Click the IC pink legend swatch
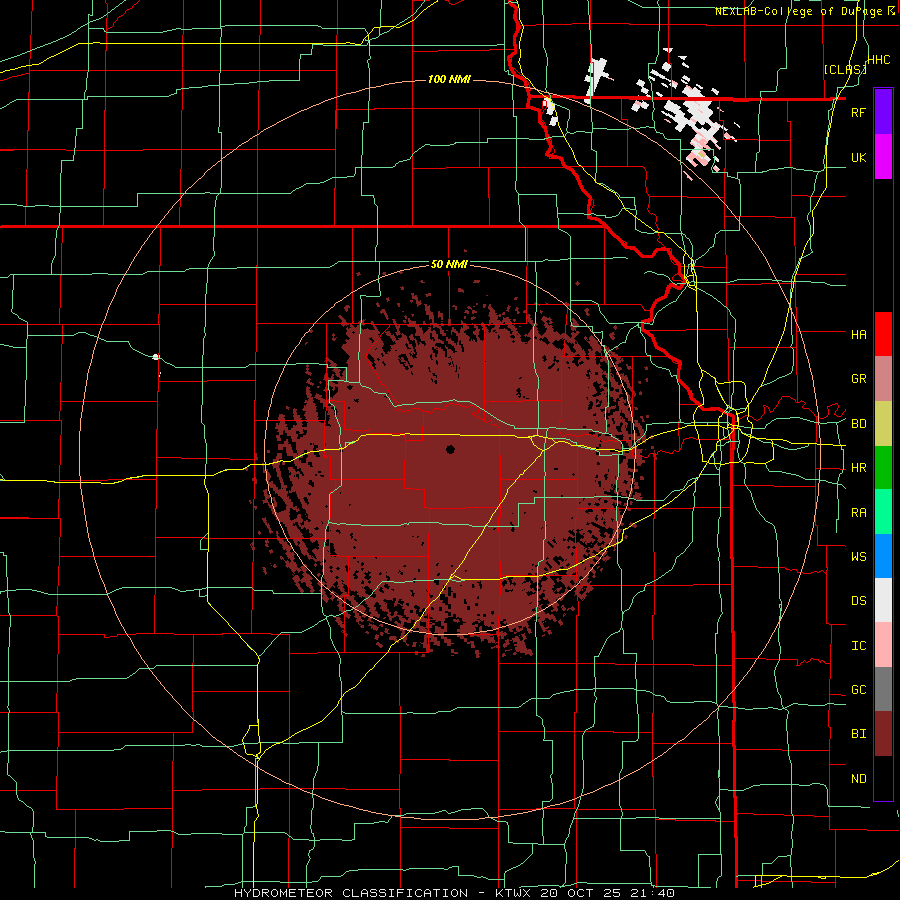Image resolution: width=900 pixels, height=900 pixels. tap(883, 645)
